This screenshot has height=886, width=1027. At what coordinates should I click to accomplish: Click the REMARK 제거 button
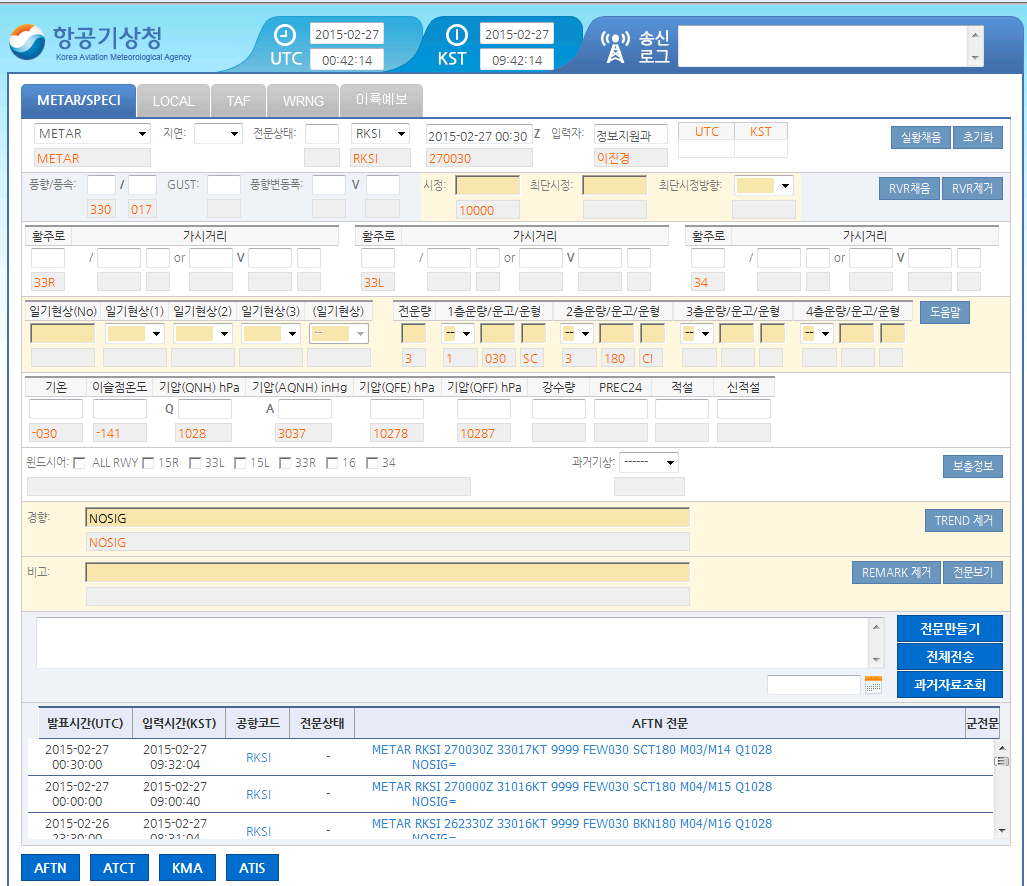pyautogui.click(x=897, y=572)
